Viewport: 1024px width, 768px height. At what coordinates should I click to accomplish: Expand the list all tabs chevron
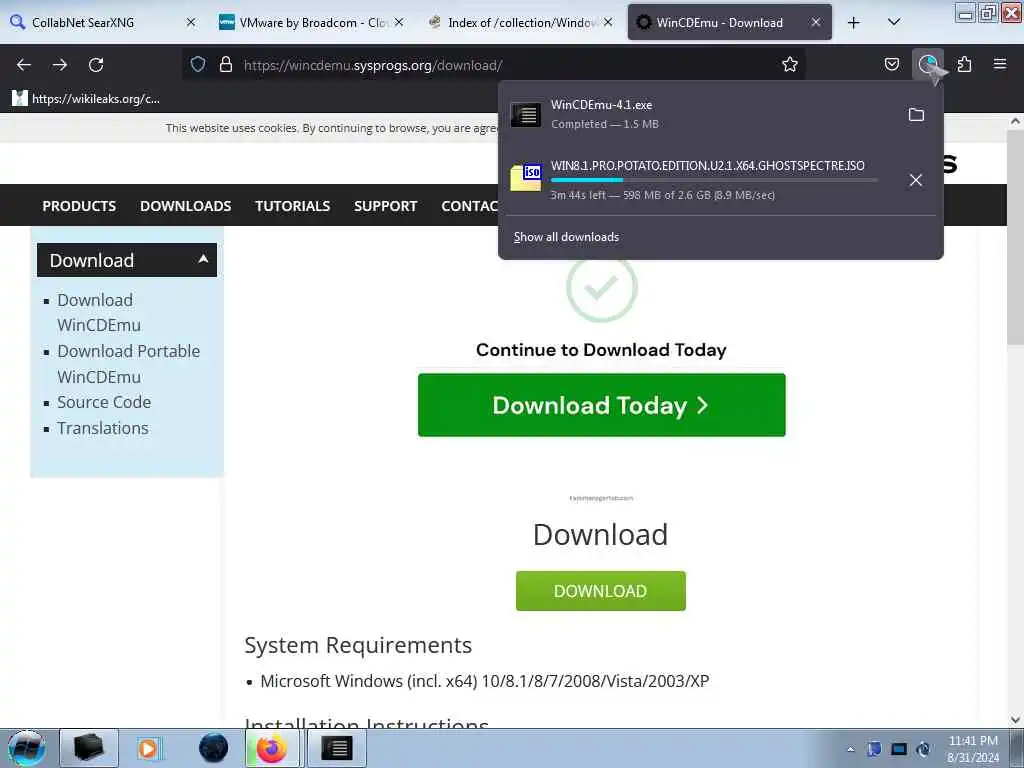[x=894, y=22]
